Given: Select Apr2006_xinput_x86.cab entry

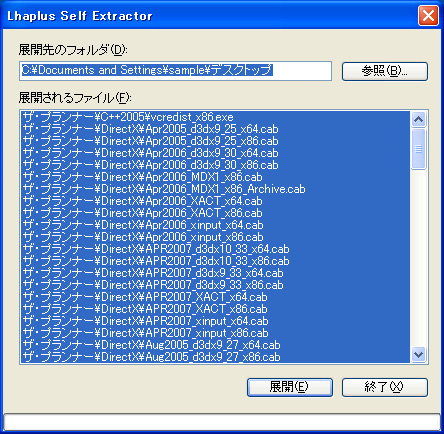Looking at the screenshot, I should [216, 237].
